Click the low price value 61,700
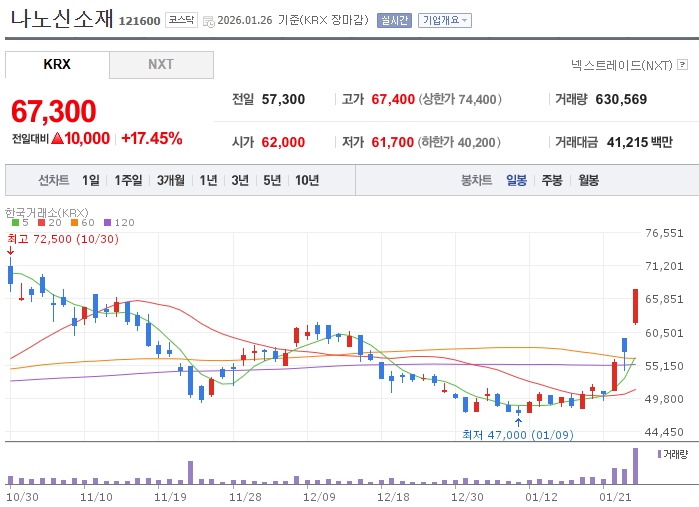The image size is (699, 507). click(393, 142)
